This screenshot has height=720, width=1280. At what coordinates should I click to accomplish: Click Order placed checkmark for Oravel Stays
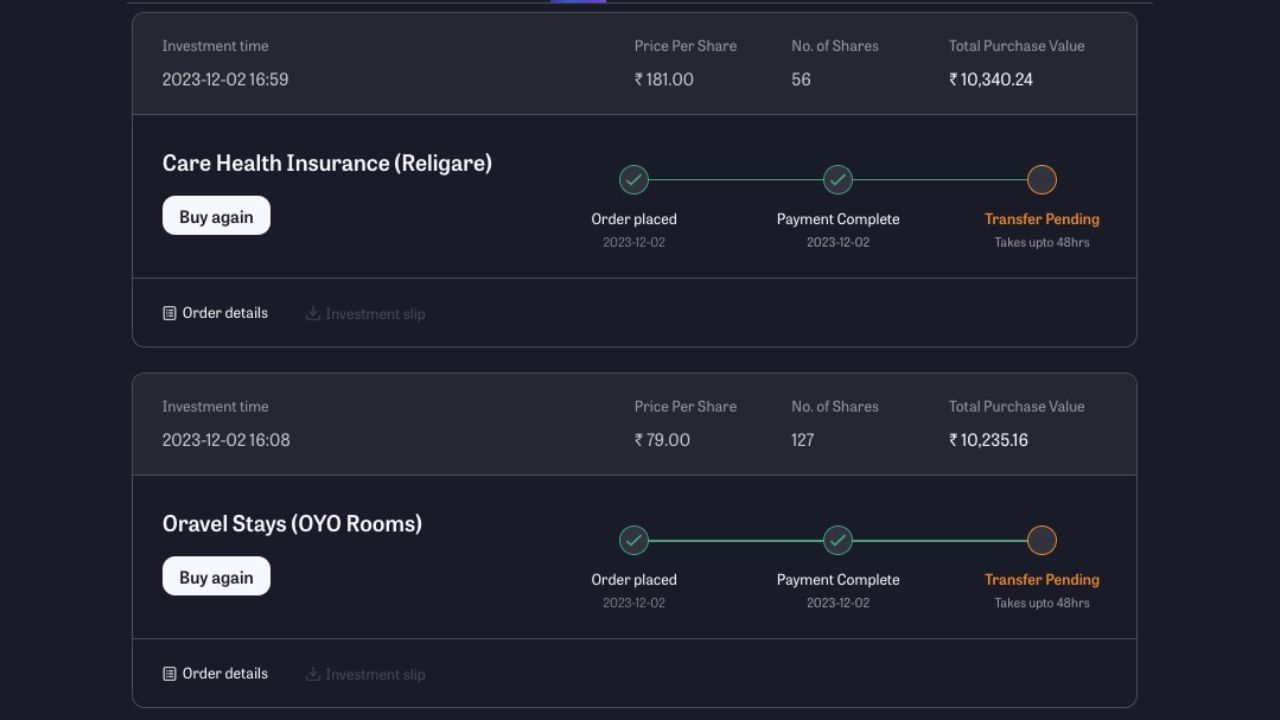pos(634,541)
